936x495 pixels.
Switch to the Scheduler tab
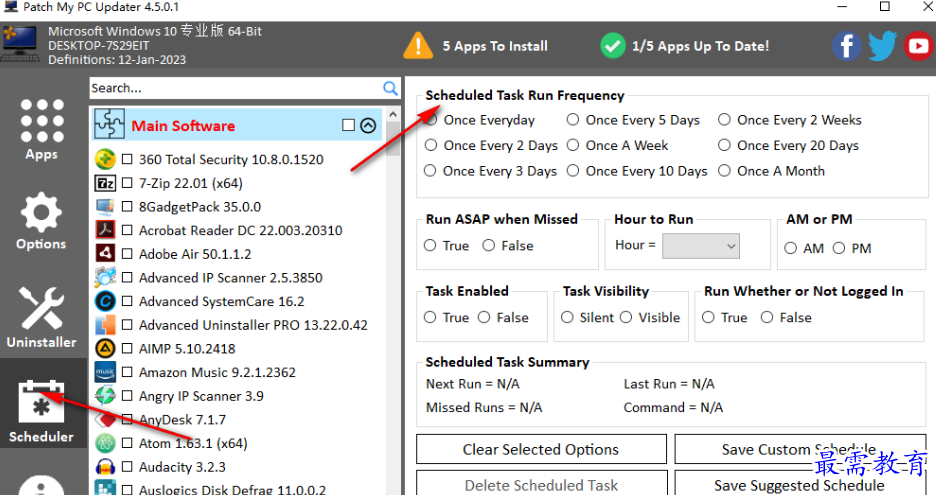coord(41,412)
